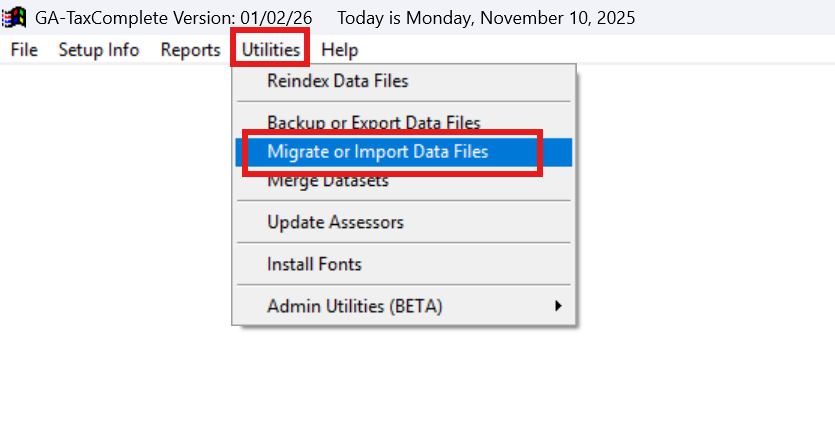
Task: Select Reindex Data Files
Action: [337, 81]
